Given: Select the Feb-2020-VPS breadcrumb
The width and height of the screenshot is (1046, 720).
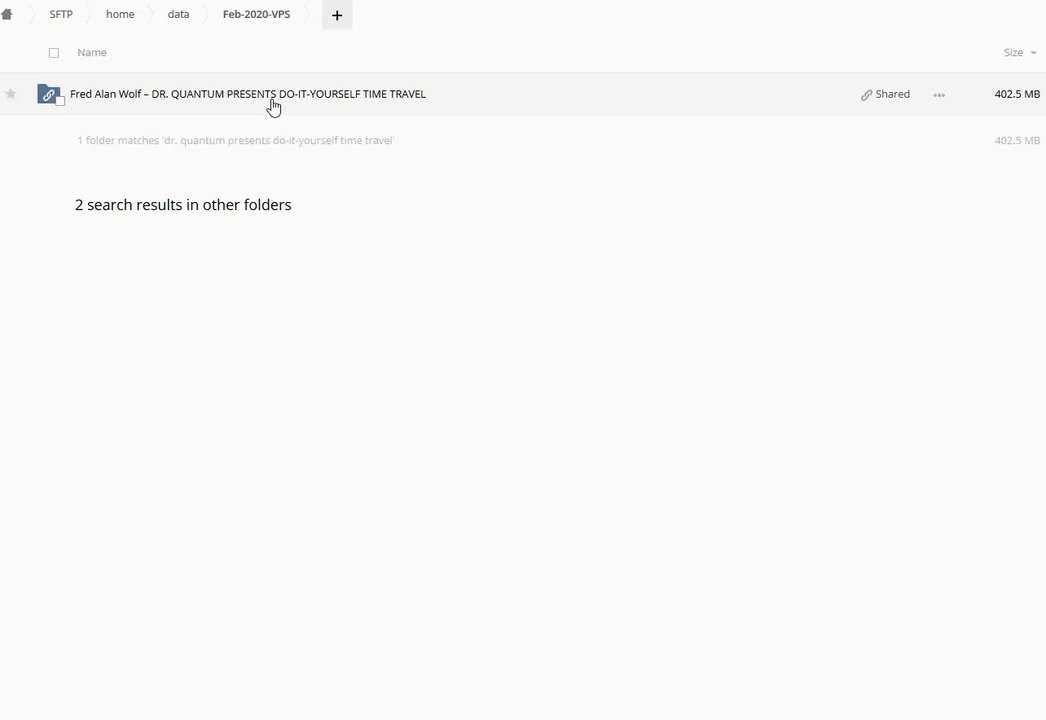Looking at the screenshot, I should 256,15.
